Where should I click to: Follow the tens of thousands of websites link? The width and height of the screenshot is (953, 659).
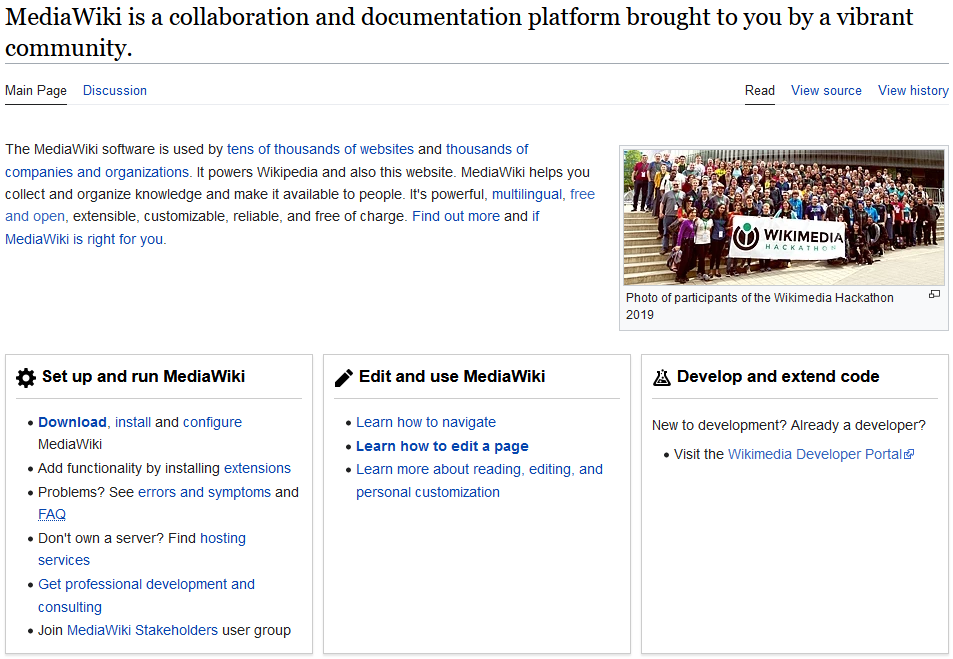tap(320, 150)
